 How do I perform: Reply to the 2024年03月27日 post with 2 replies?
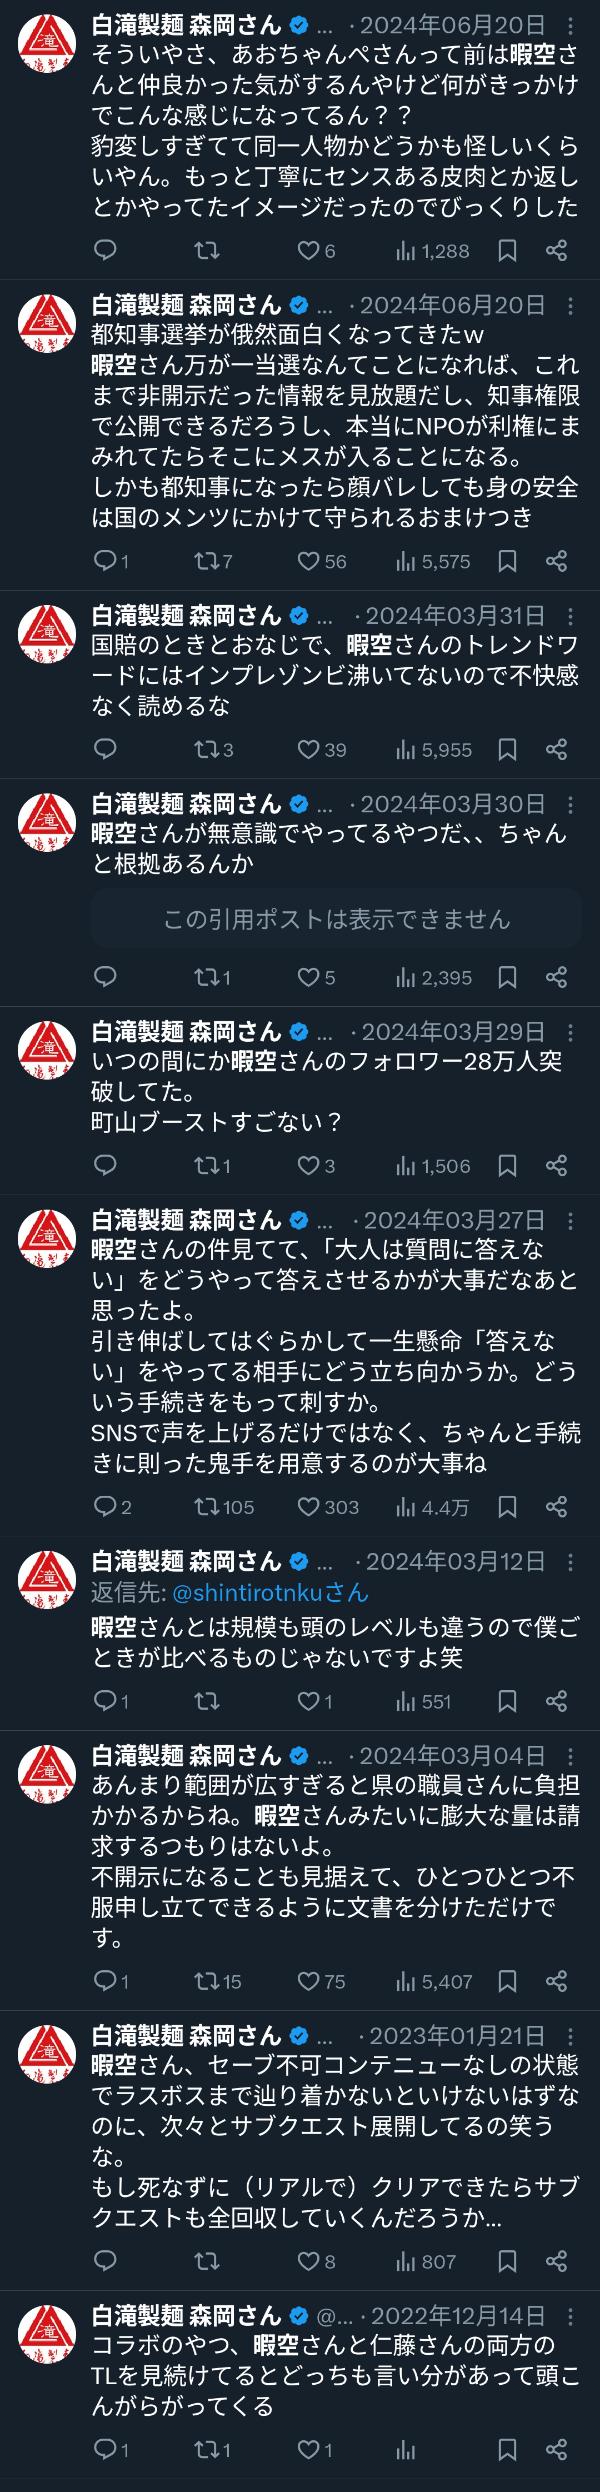(105, 1506)
